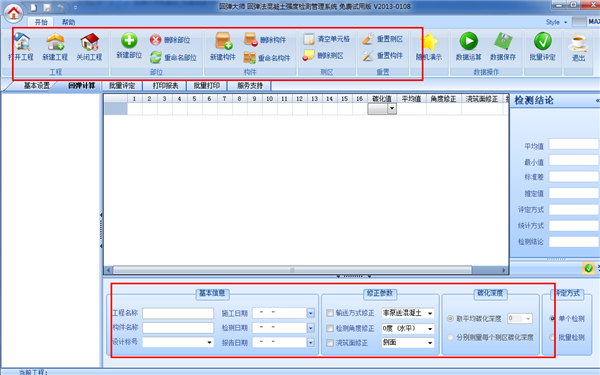600x375 pixels.
Task: Click the 重命名构件 icon
Action: tap(250, 58)
